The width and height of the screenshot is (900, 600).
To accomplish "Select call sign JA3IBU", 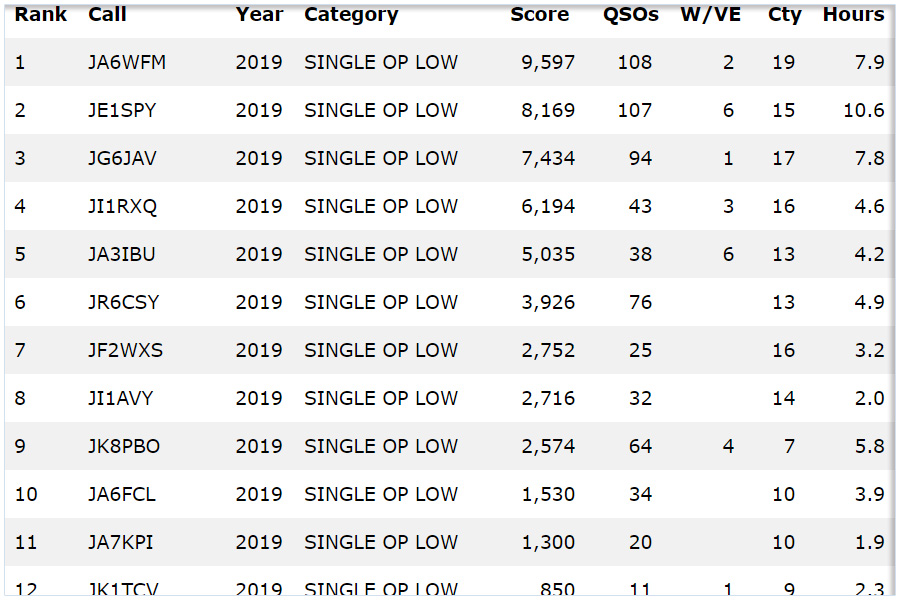I will tap(122, 254).
